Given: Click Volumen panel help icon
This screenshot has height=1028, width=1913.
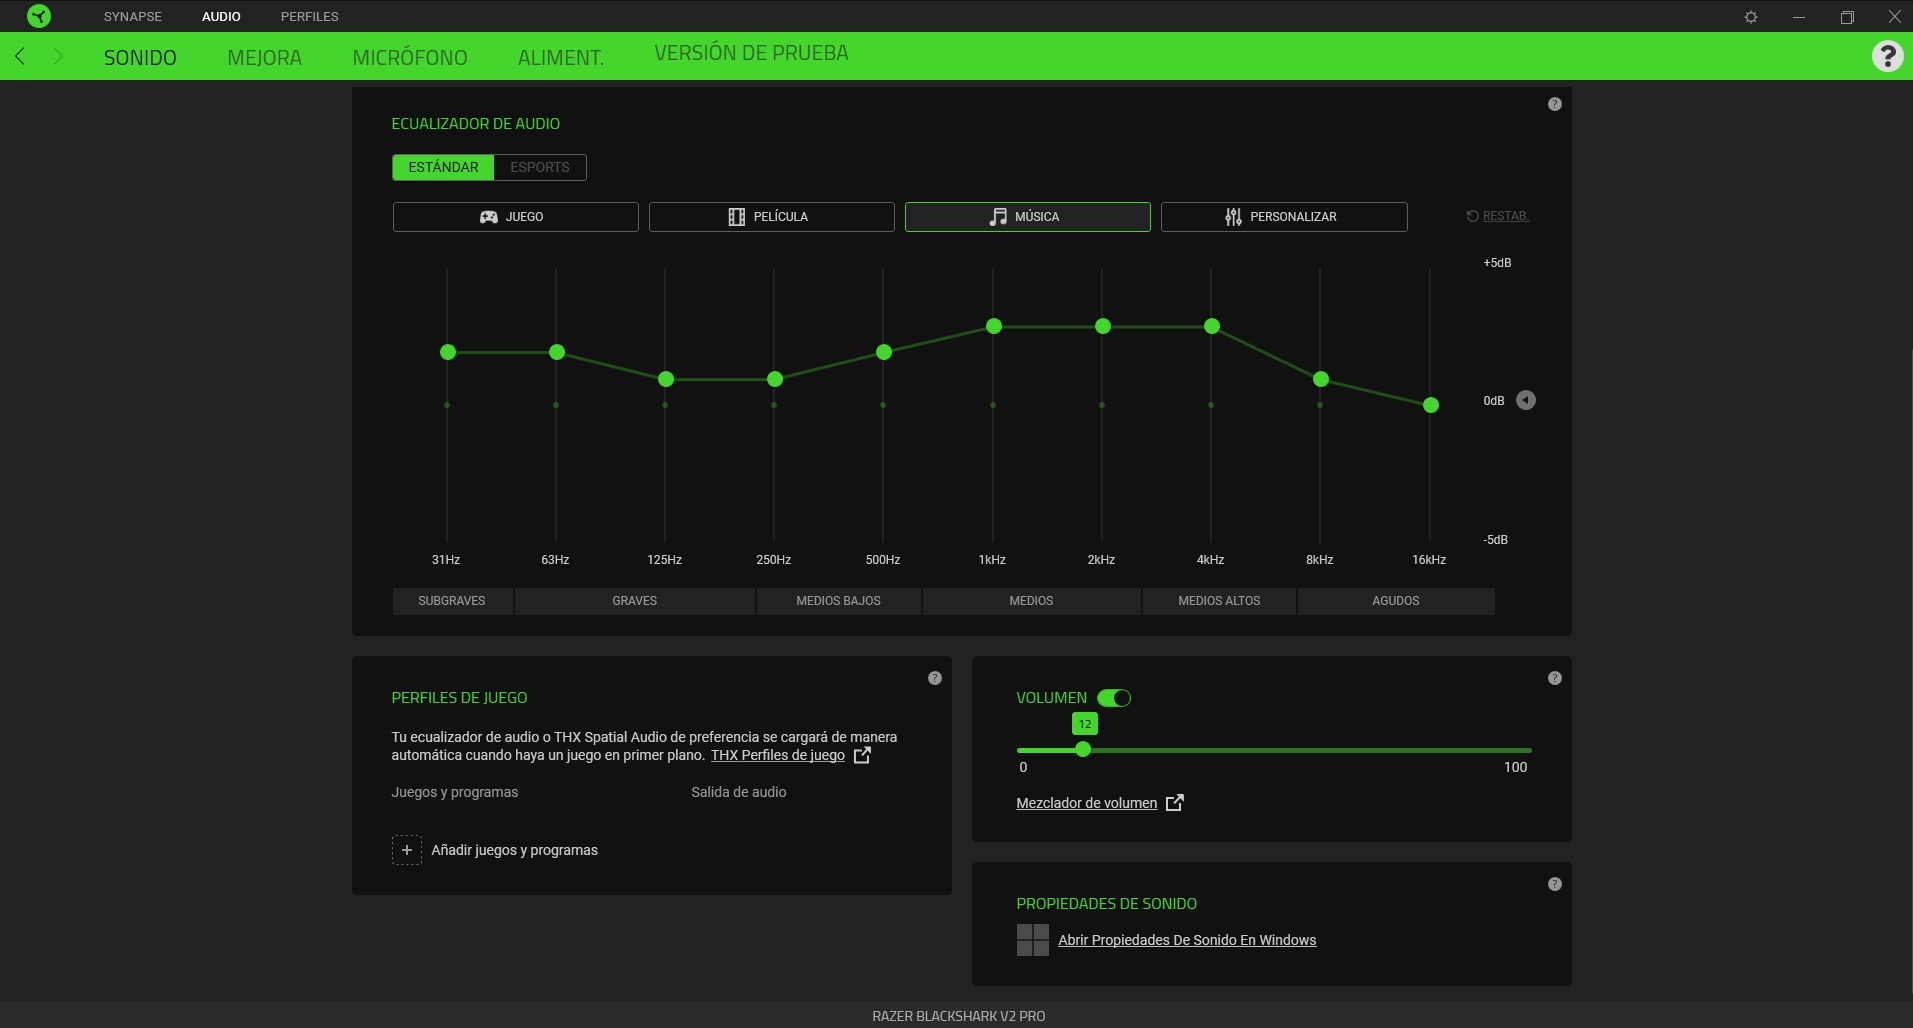Looking at the screenshot, I should [1554, 678].
